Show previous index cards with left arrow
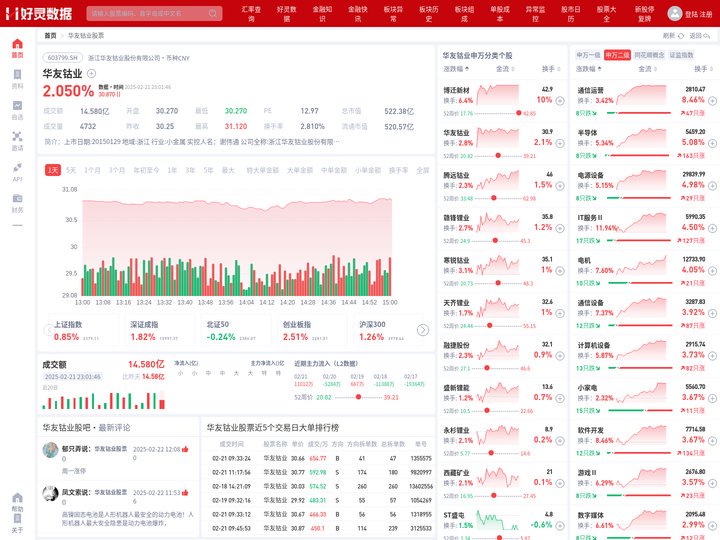The width and height of the screenshot is (720, 540). [x=48, y=330]
